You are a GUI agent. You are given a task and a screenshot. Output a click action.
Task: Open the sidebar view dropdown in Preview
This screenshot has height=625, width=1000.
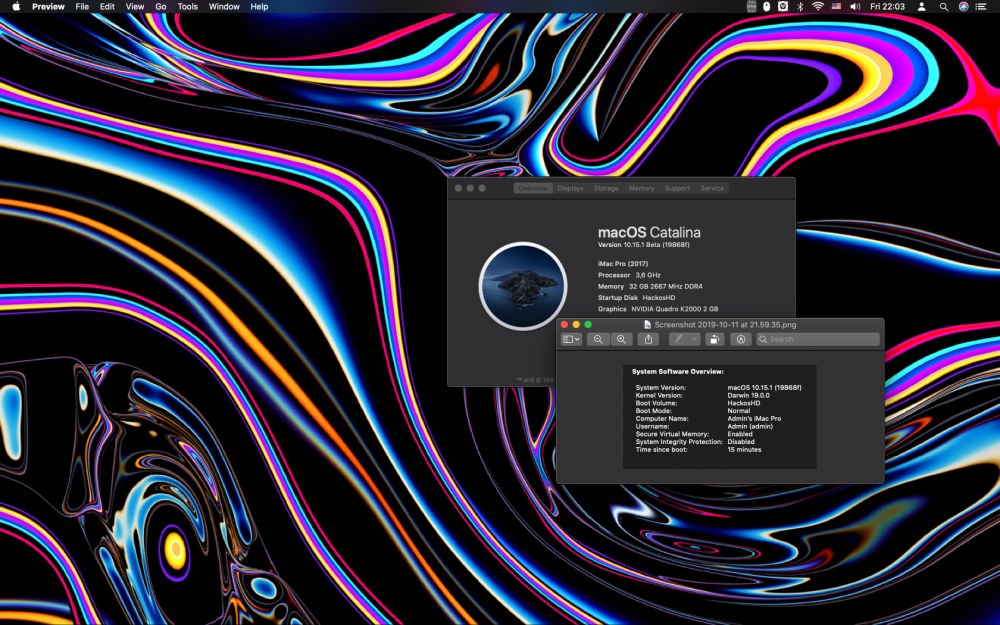click(571, 339)
